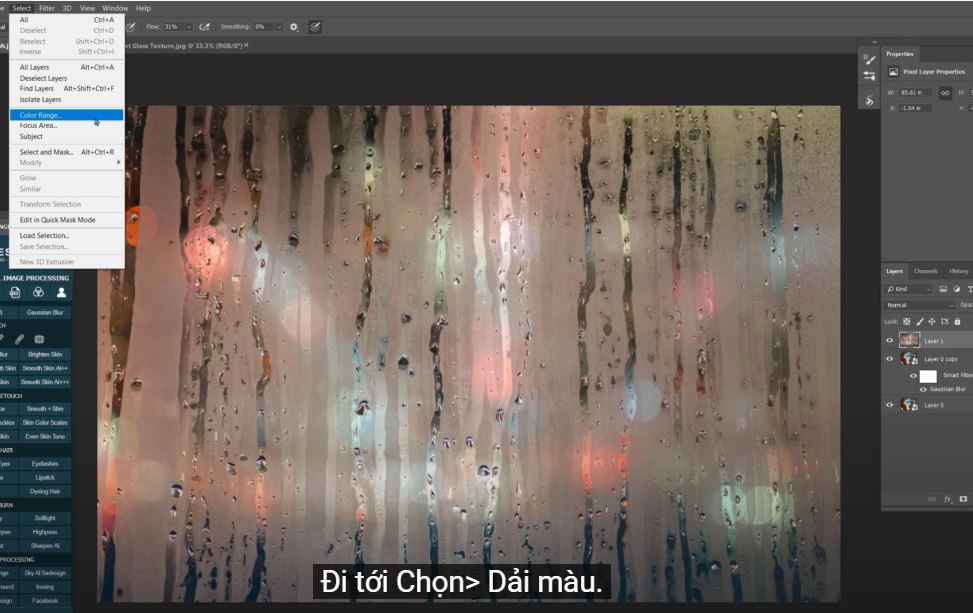The height and width of the screenshot is (613, 973).
Task: Open the Smoothing percentage dropdown arrow
Action: pyautogui.click(x=279, y=27)
